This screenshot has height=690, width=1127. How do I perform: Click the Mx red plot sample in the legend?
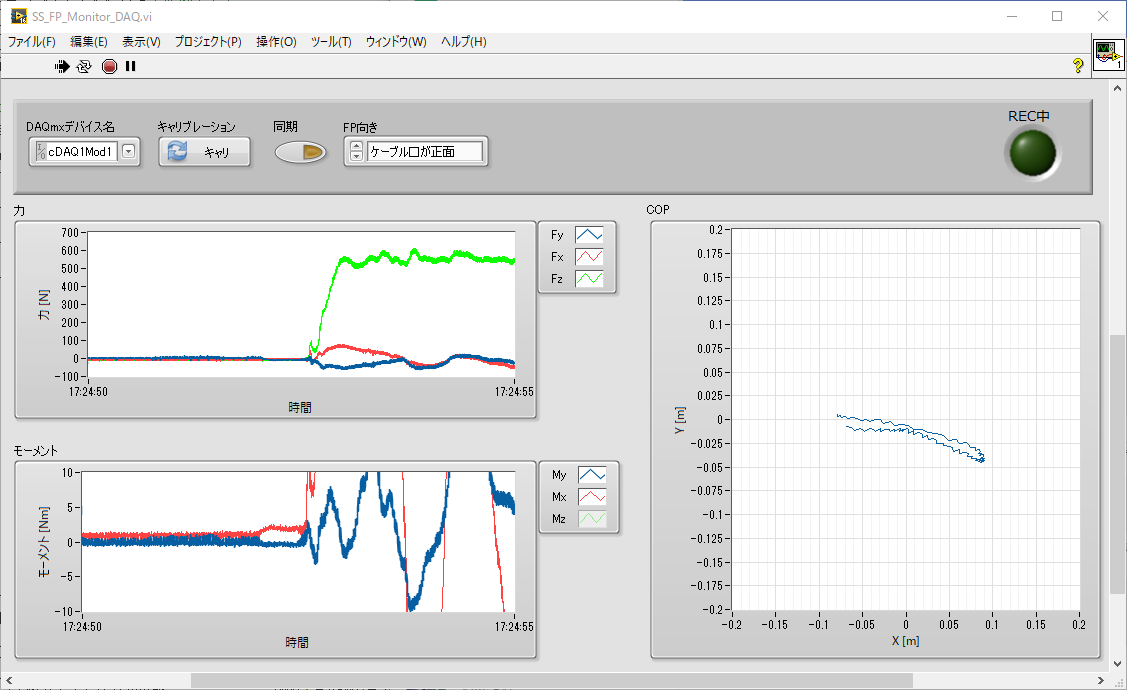592,497
